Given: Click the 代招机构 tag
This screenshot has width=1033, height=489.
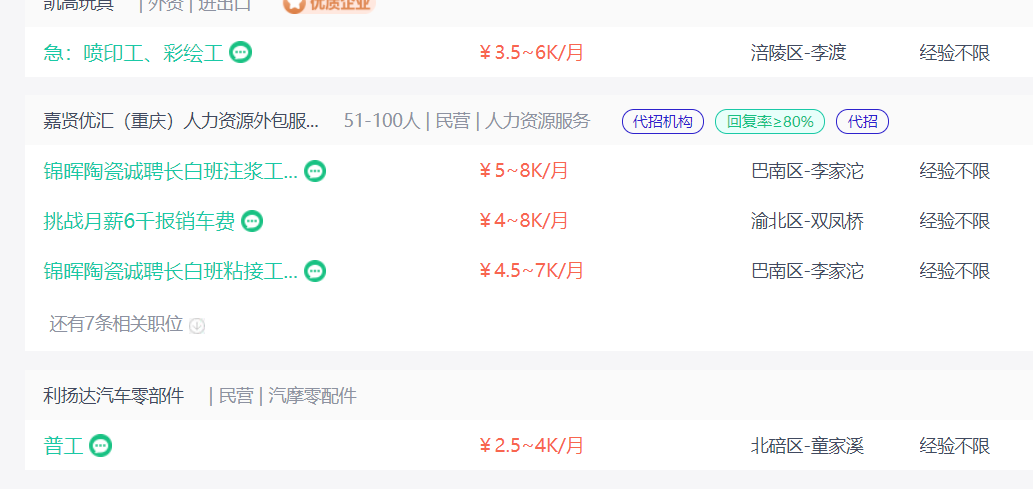Looking at the screenshot, I should [x=663, y=121].
